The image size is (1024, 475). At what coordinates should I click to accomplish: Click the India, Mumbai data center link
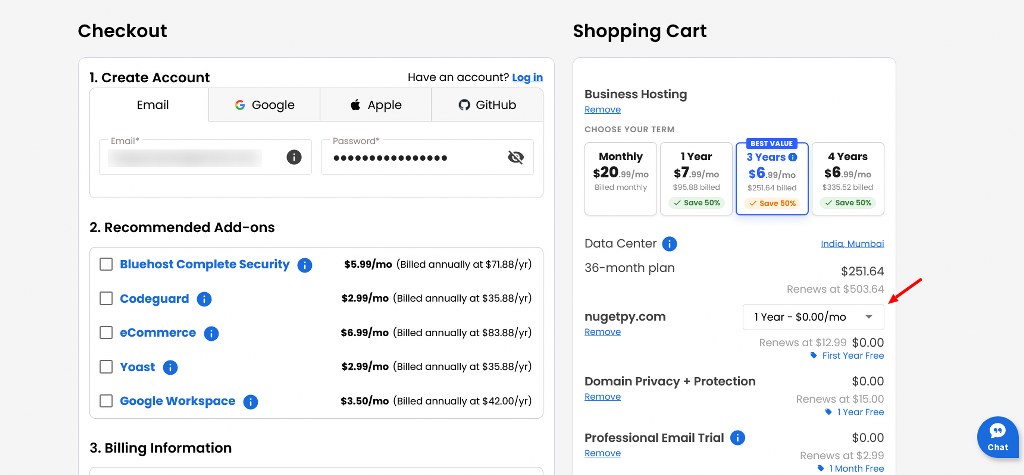pos(852,244)
